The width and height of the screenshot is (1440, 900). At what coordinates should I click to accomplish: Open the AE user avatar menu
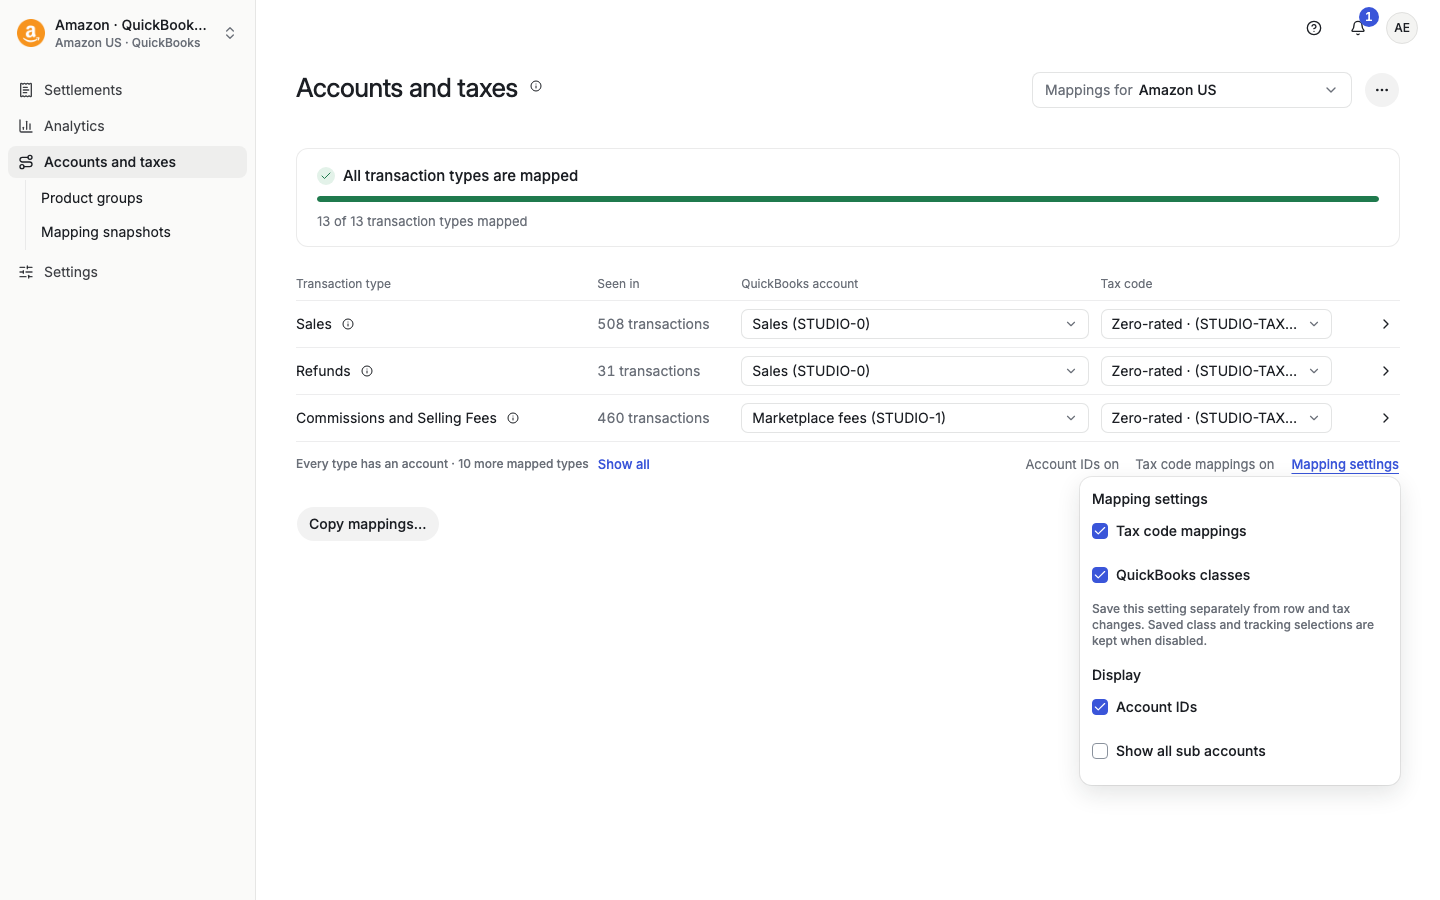click(x=1402, y=28)
